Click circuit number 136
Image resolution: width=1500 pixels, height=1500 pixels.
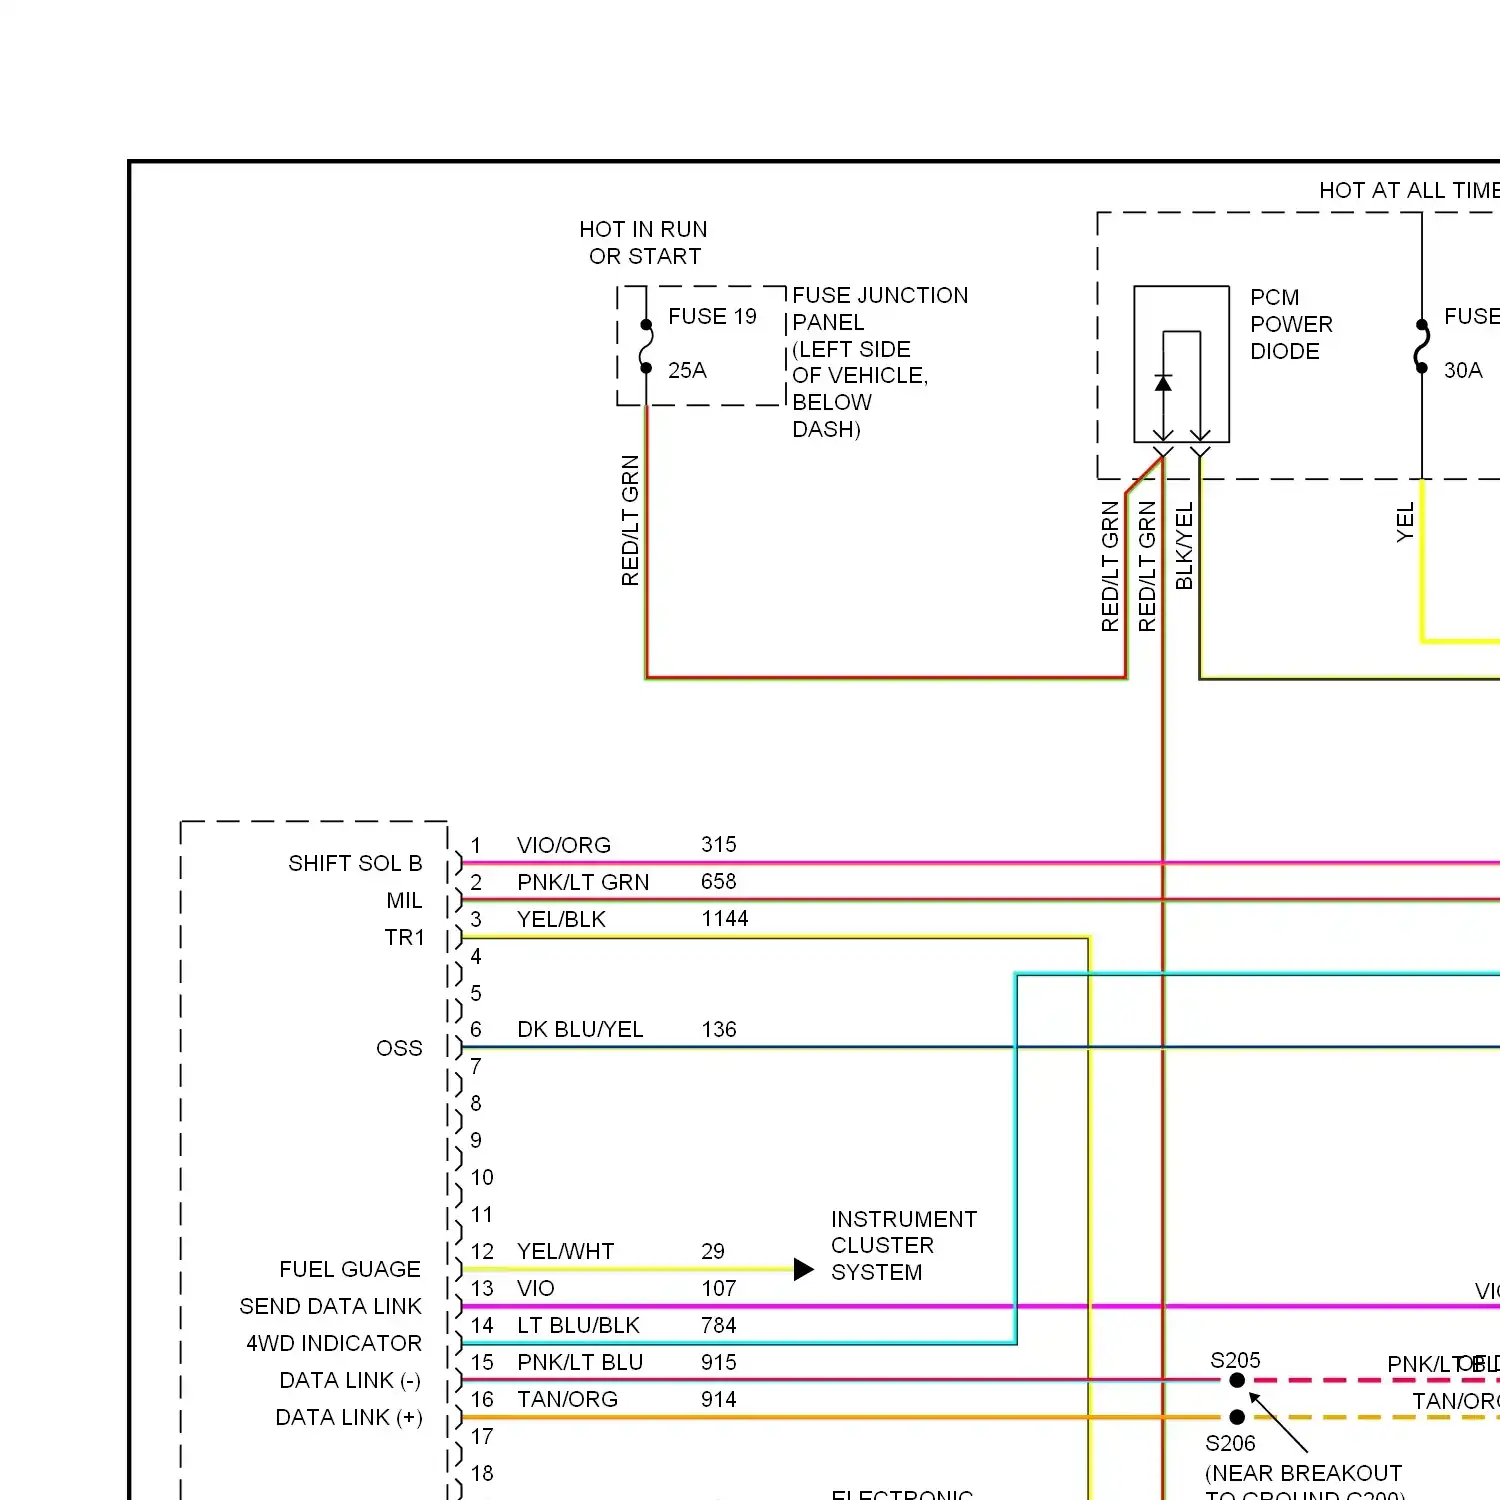click(719, 1029)
